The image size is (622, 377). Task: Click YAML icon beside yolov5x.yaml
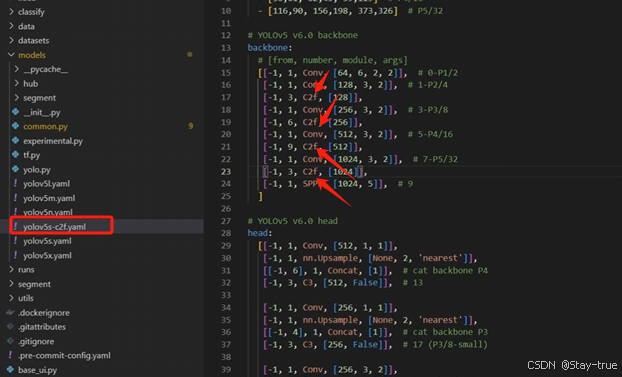pyautogui.click(x=15, y=255)
